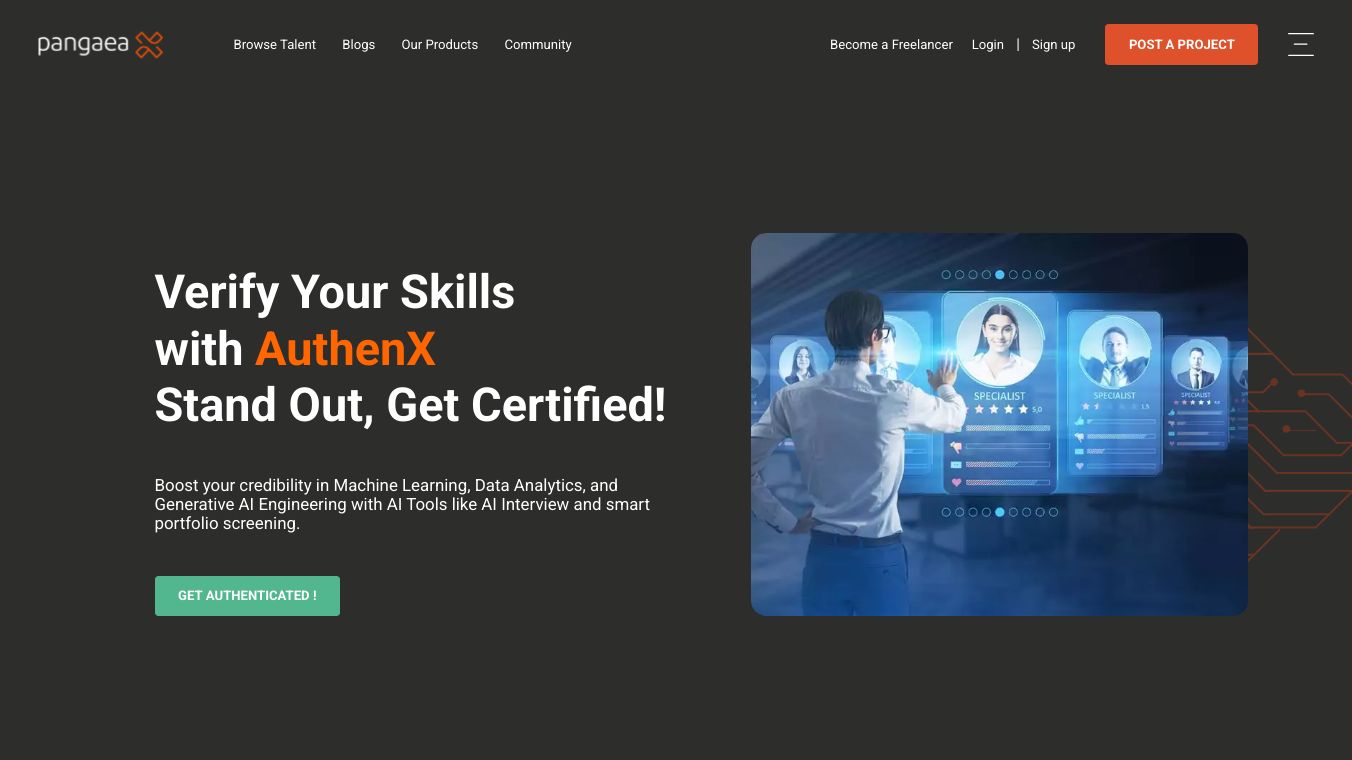Follow the Become a Freelancer link
The image size is (1352, 760).
[x=891, y=45]
